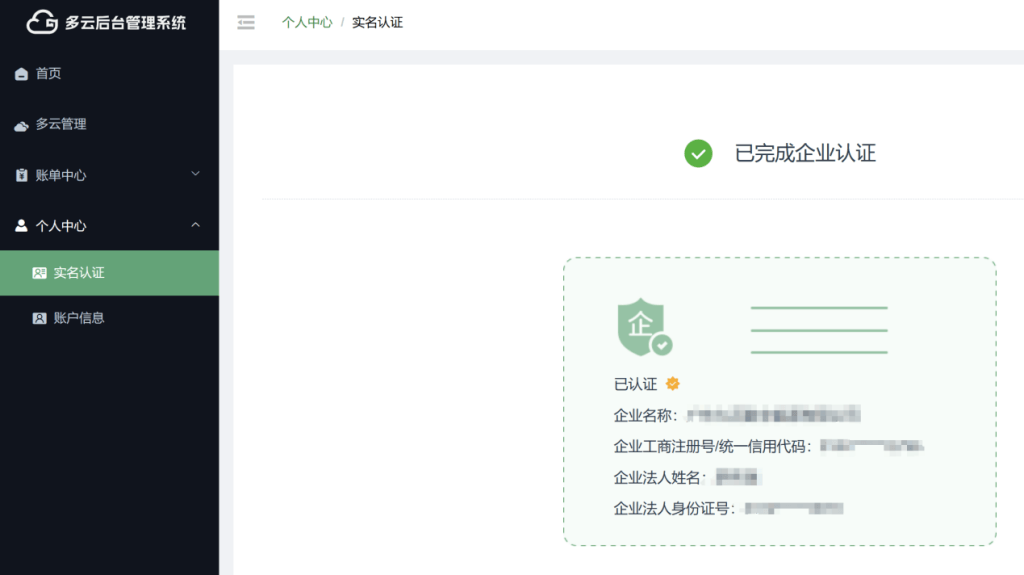Click the 多云后台管理系统 title text
The height and width of the screenshot is (575, 1024).
125,22
